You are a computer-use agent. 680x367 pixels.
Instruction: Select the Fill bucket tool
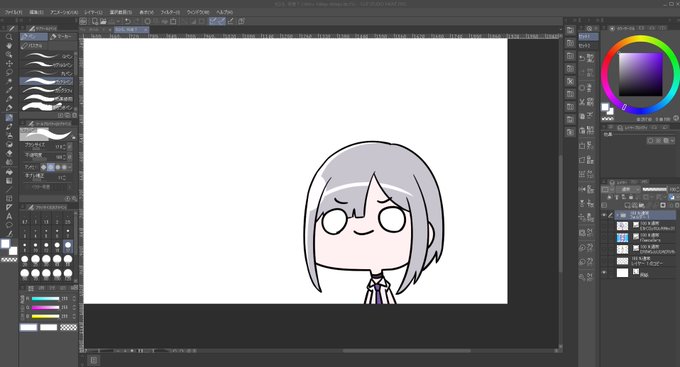(9, 171)
